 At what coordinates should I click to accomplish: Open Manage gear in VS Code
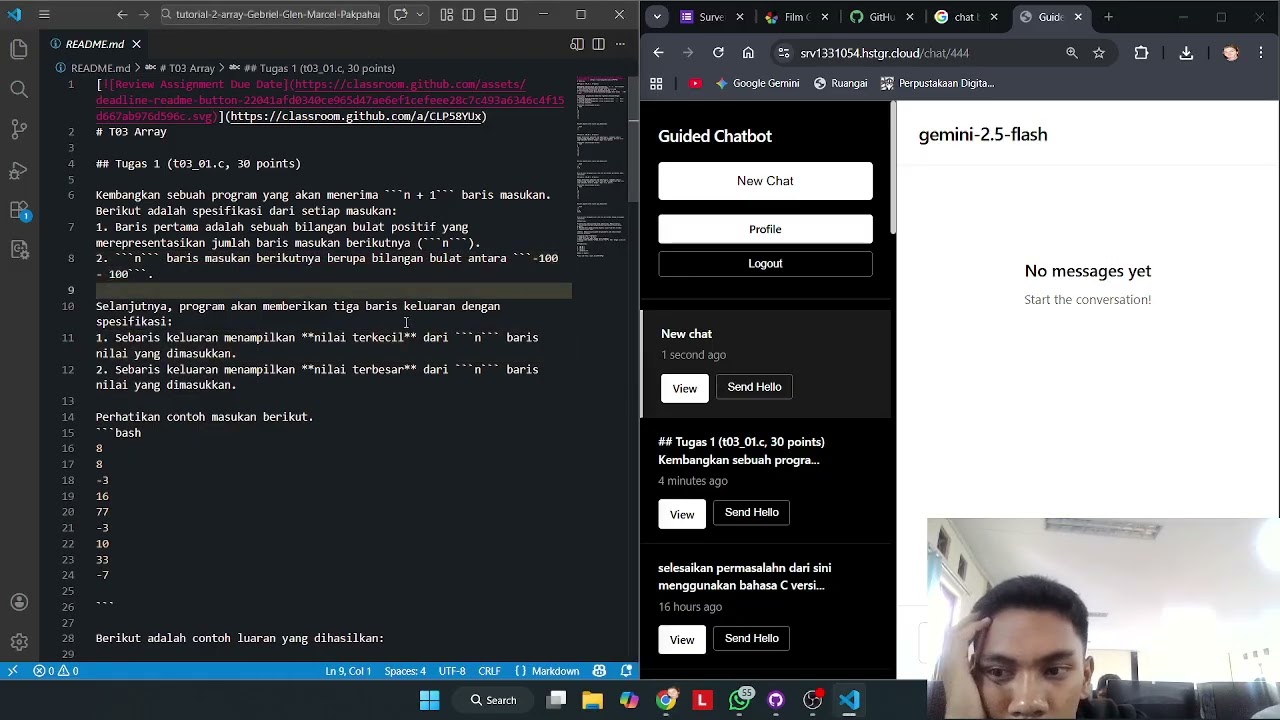point(18,642)
